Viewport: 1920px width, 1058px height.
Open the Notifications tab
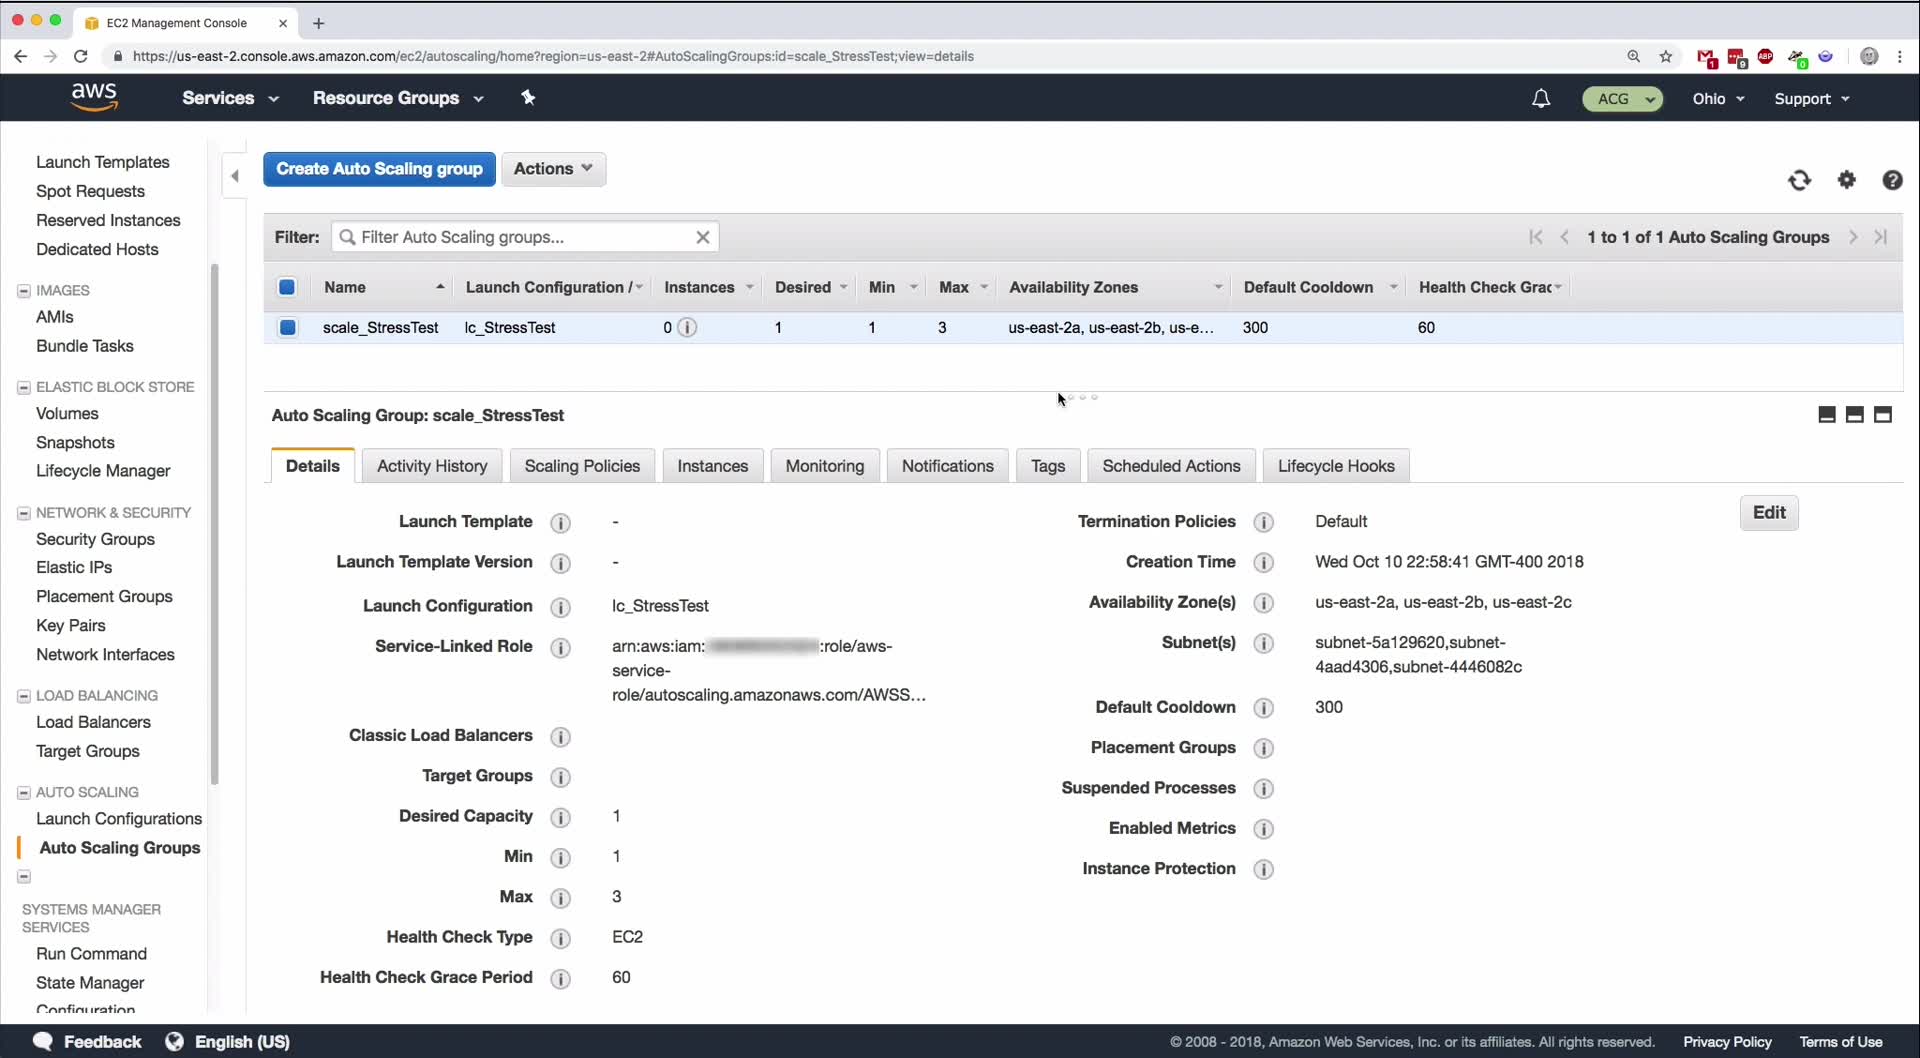tap(948, 466)
